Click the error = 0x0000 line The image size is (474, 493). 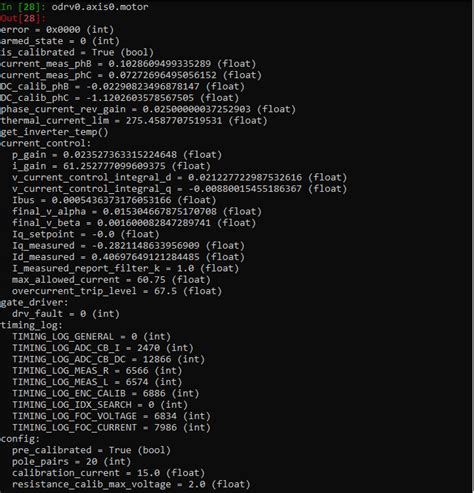point(57,30)
